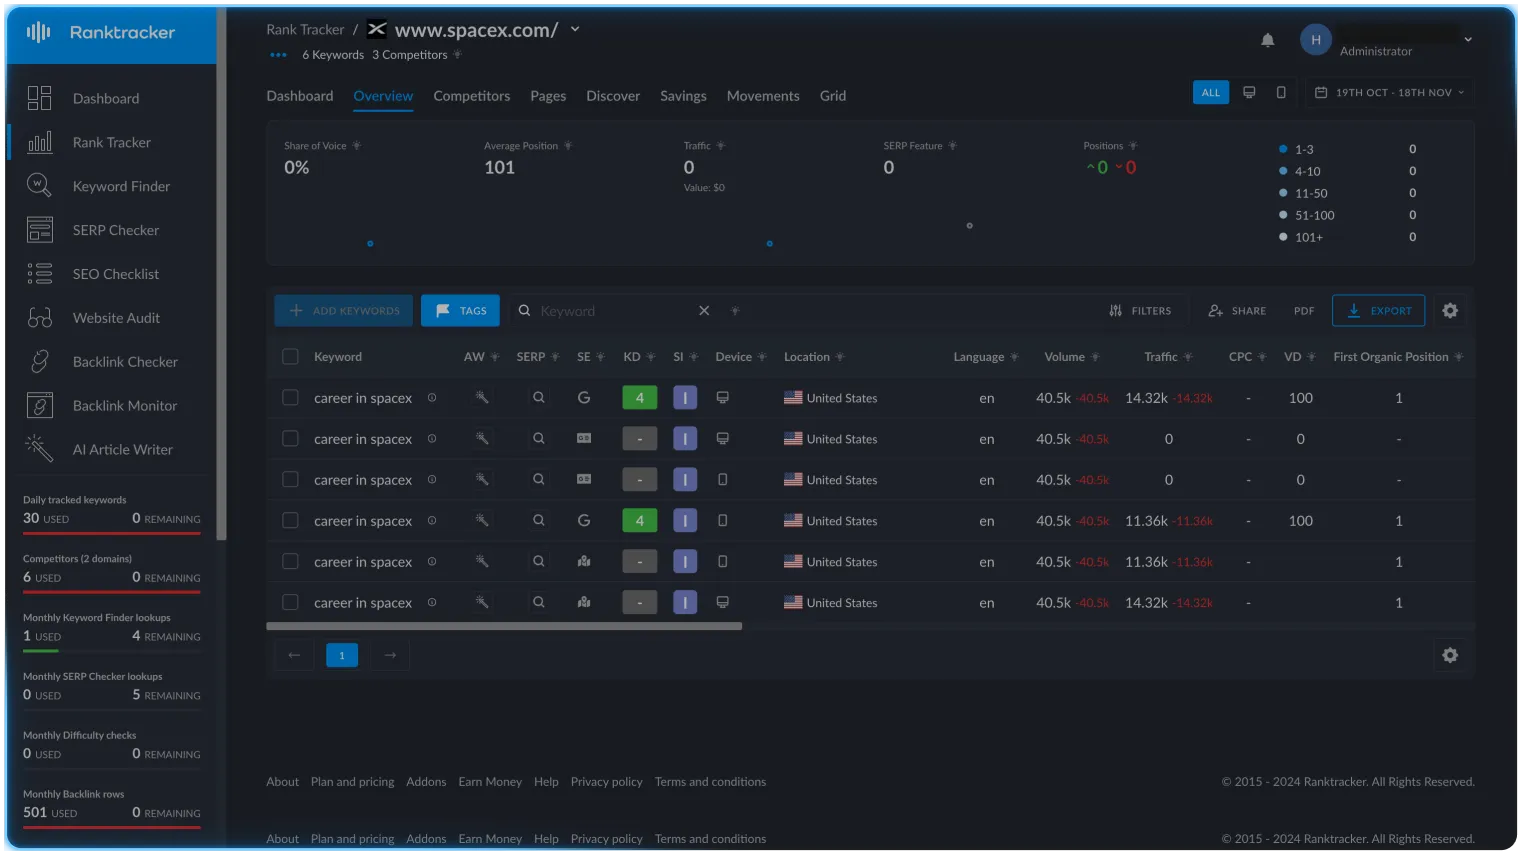The image size is (1522, 854).
Task: Switch to the Competitors tab
Action: pos(471,96)
